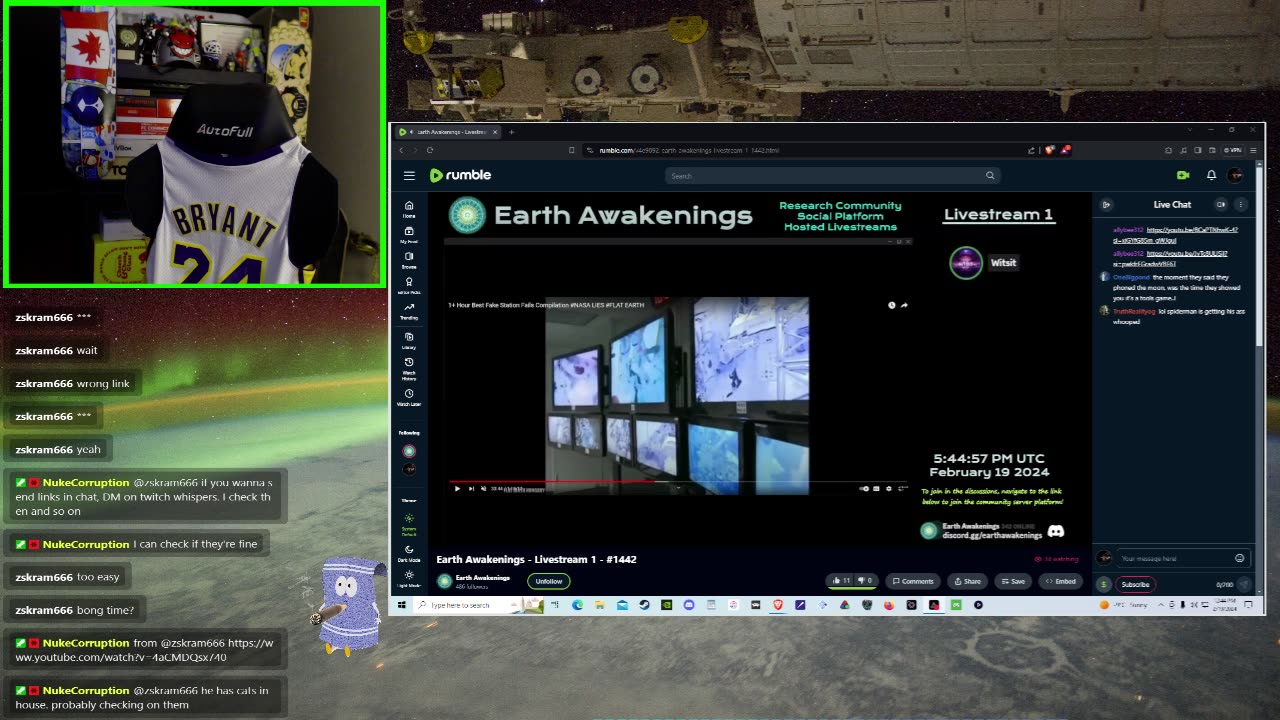Image resolution: width=1280 pixels, height=720 pixels.
Task: Save the video to playlist
Action: pyautogui.click(x=1013, y=581)
